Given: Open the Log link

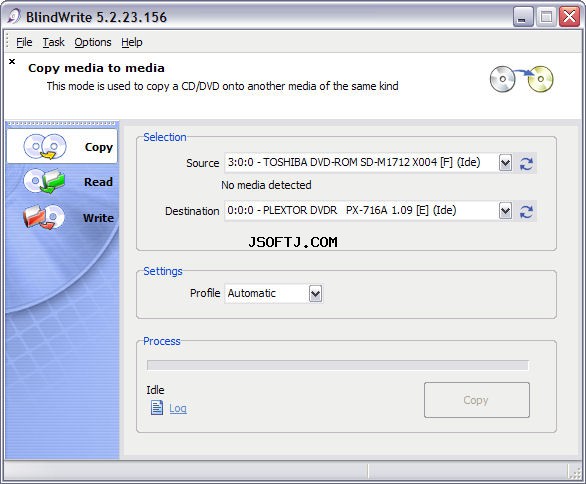Looking at the screenshot, I should [178, 408].
